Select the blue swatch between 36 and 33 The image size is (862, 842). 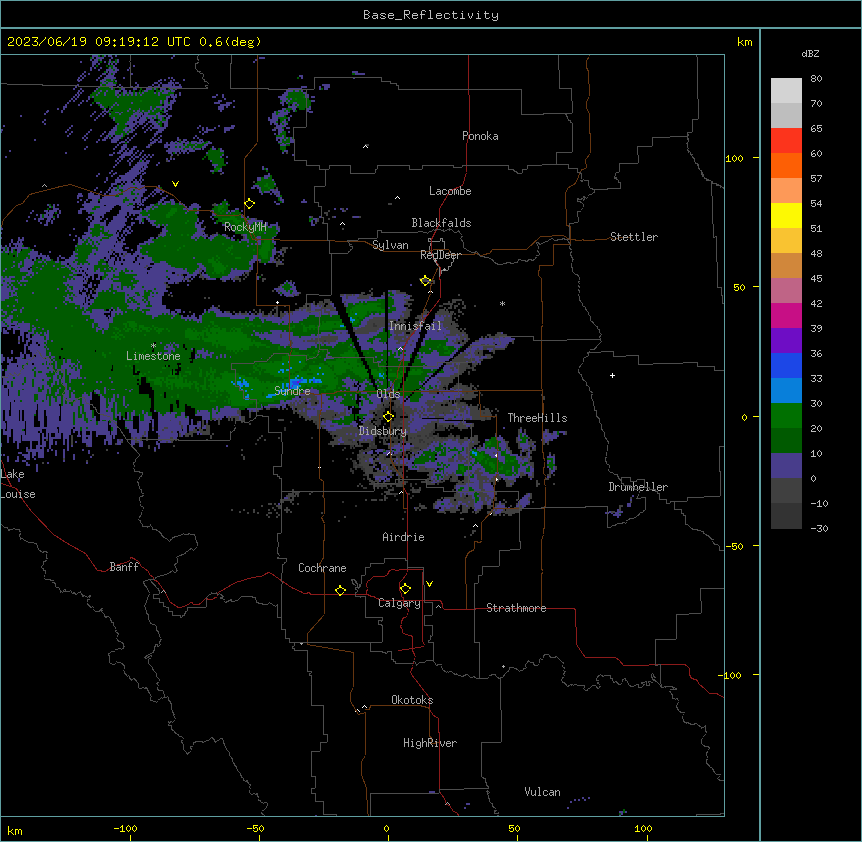click(786, 365)
